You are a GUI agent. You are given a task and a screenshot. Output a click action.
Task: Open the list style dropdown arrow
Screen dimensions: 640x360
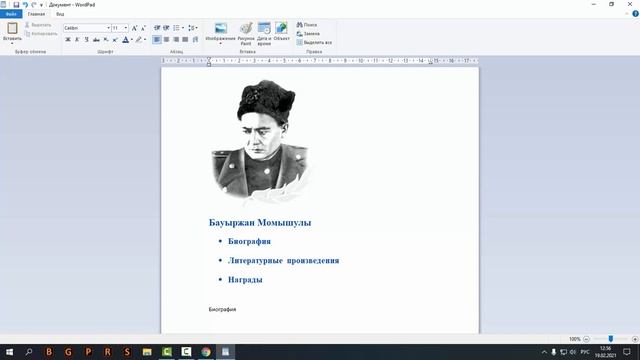tap(182, 28)
